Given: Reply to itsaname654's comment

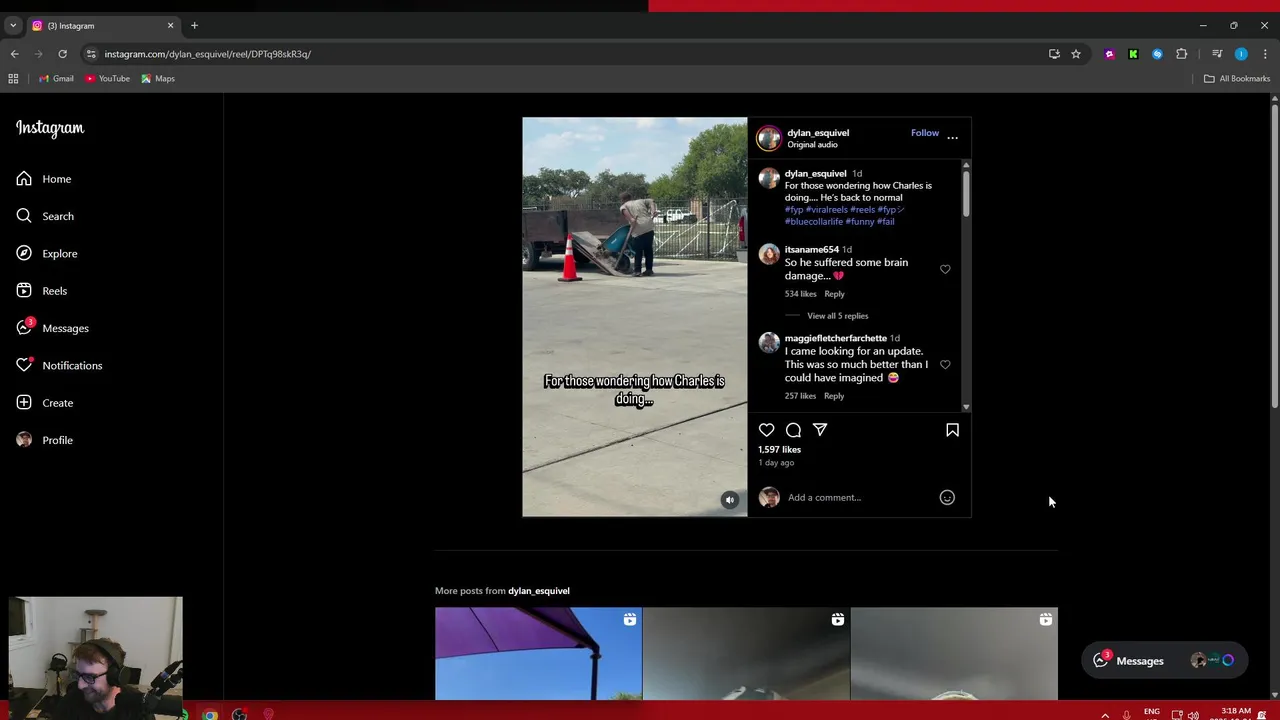Looking at the screenshot, I should click(x=834, y=294).
